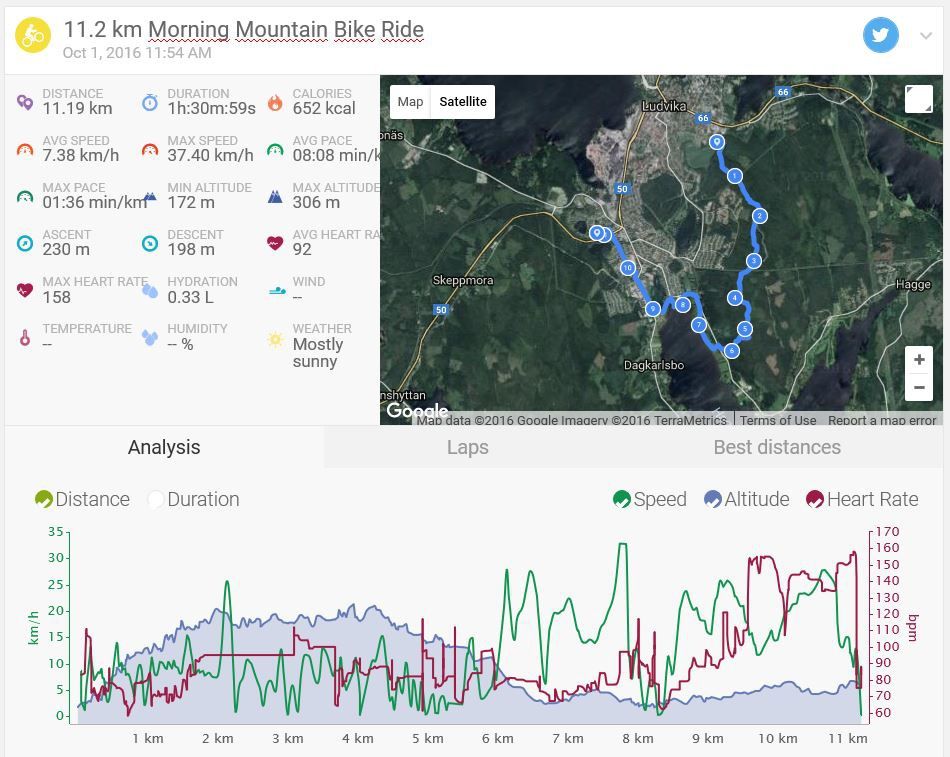950x757 pixels.
Task: Click the calories flame icon
Action: tap(275, 102)
